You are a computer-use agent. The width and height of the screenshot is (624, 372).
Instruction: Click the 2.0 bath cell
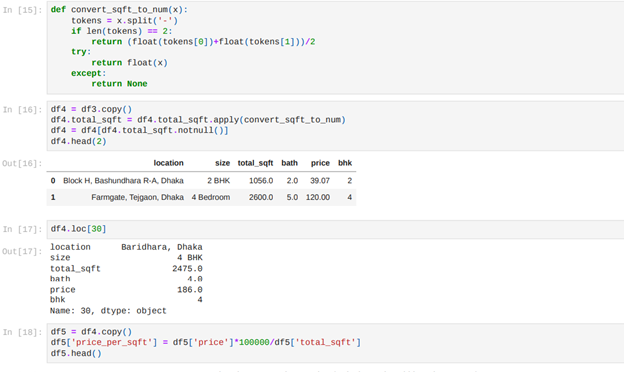(x=292, y=181)
